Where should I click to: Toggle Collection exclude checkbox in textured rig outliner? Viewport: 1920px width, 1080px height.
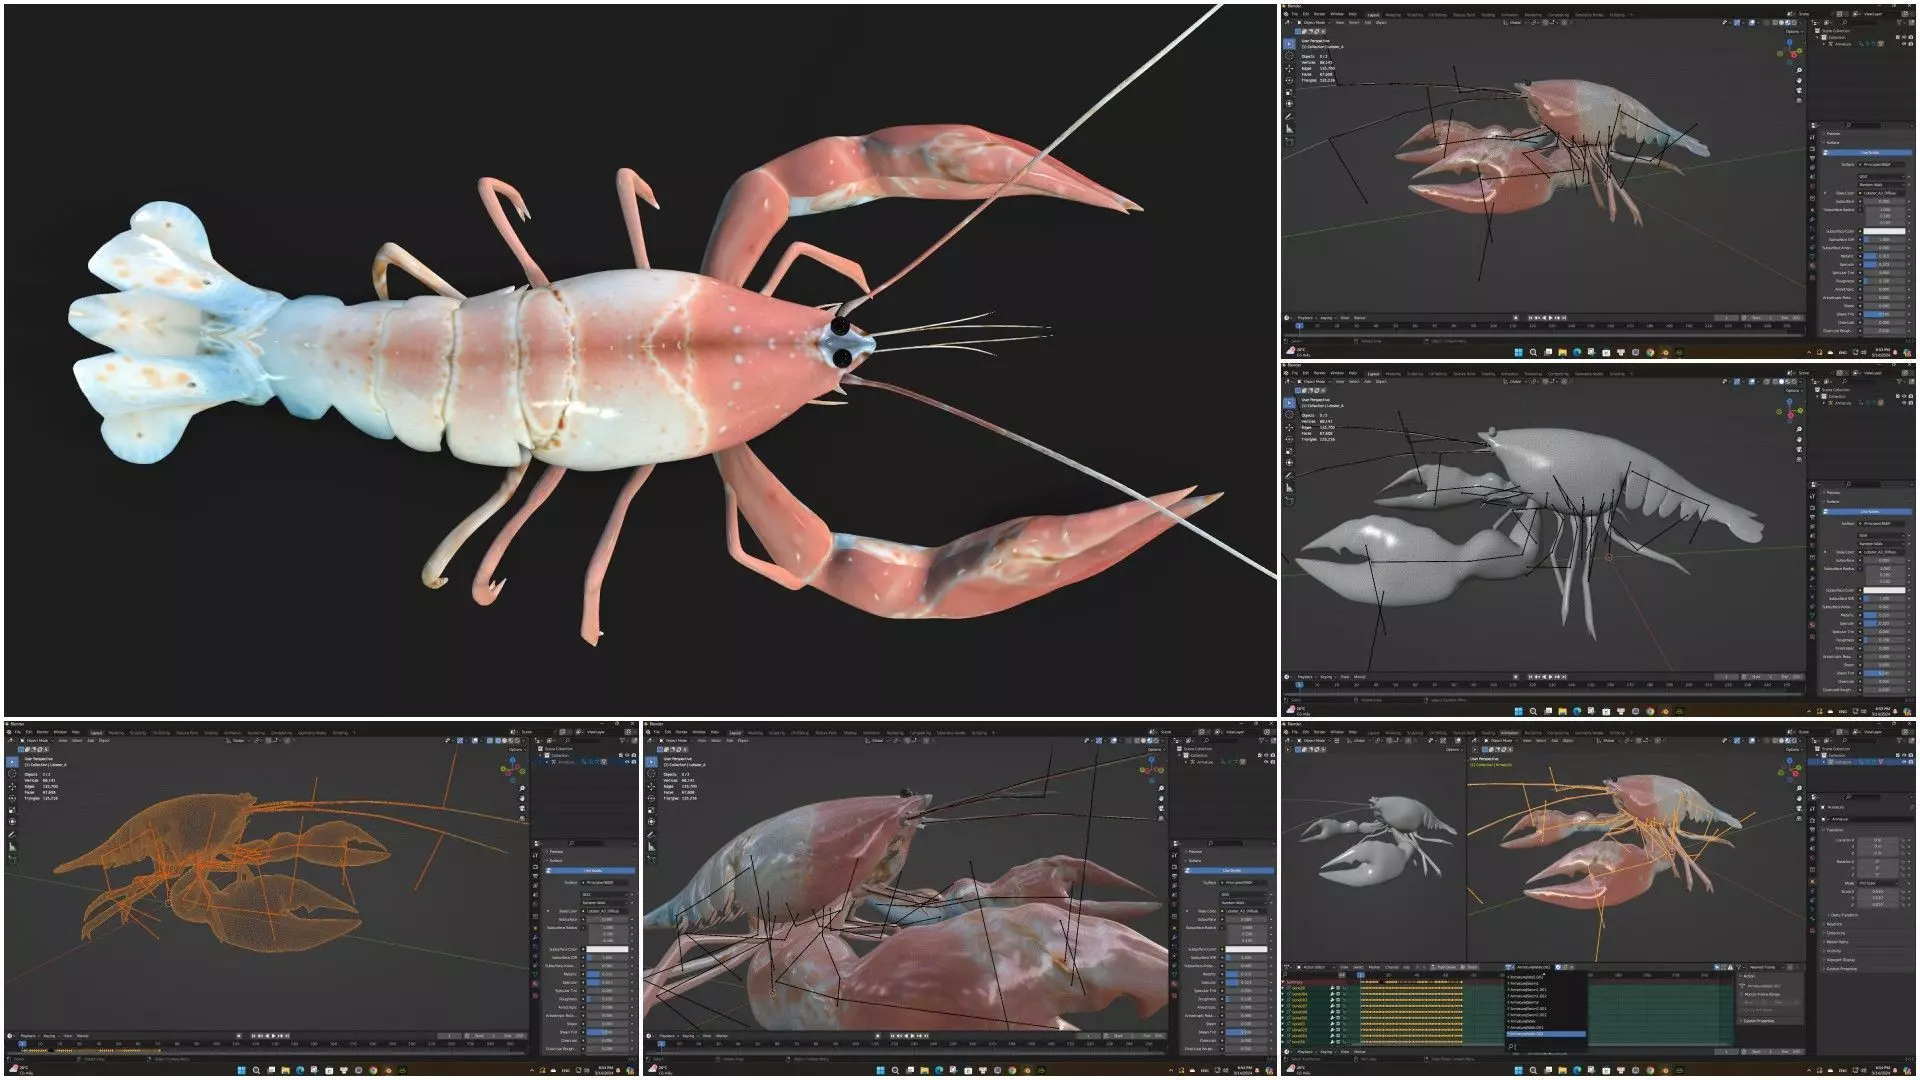(x=1897, y=37)
